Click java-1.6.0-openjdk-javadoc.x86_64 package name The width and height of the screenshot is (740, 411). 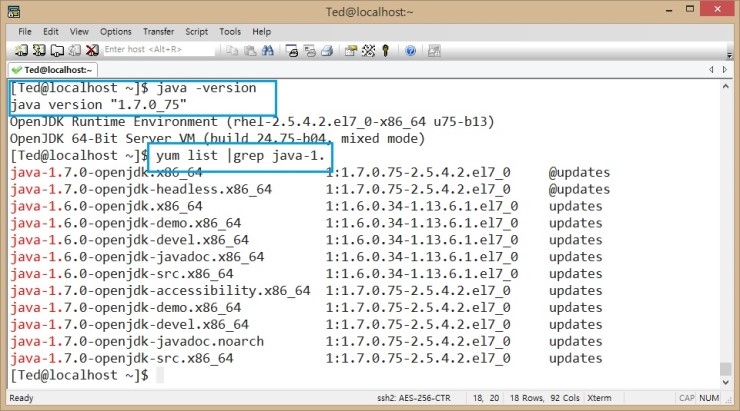click(137, 257)
